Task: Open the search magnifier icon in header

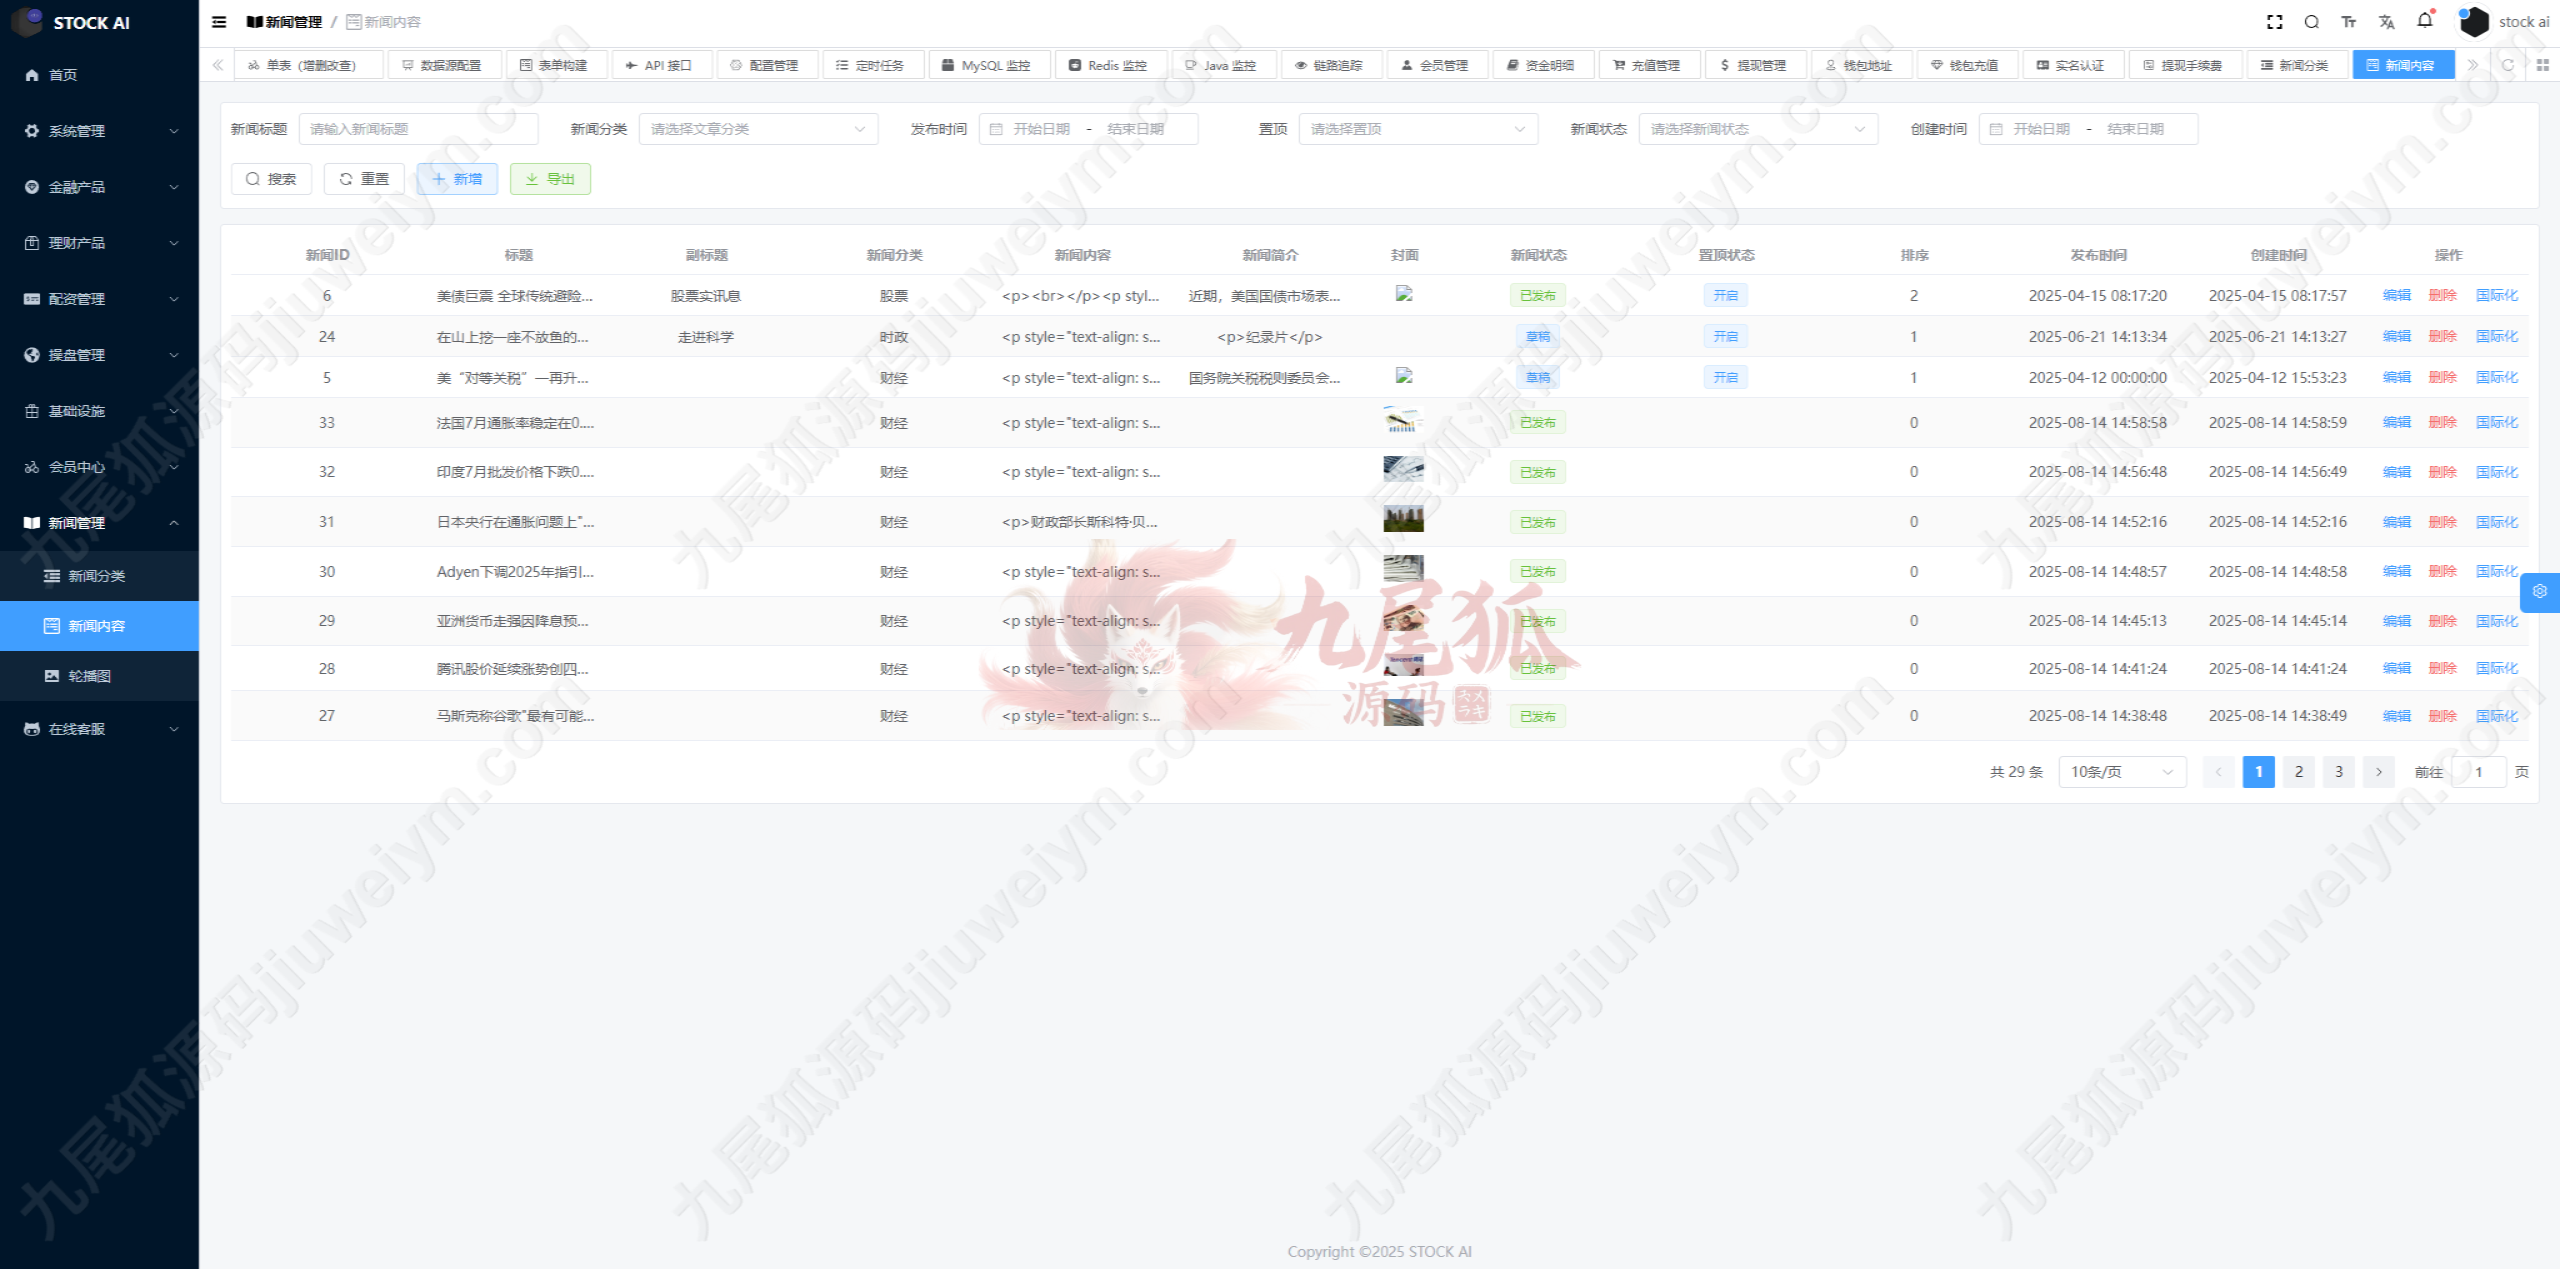Action: coord(2311,22)
